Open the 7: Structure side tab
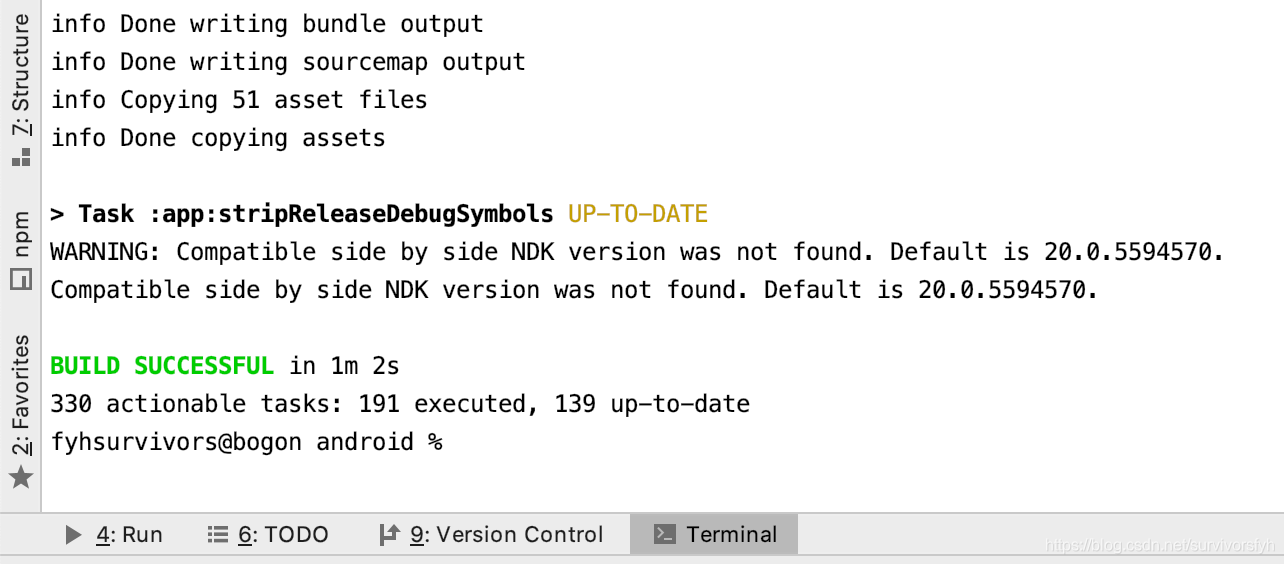Image resolution: width=1284 pixels, height=564 pixels. [x=21, y=75]
